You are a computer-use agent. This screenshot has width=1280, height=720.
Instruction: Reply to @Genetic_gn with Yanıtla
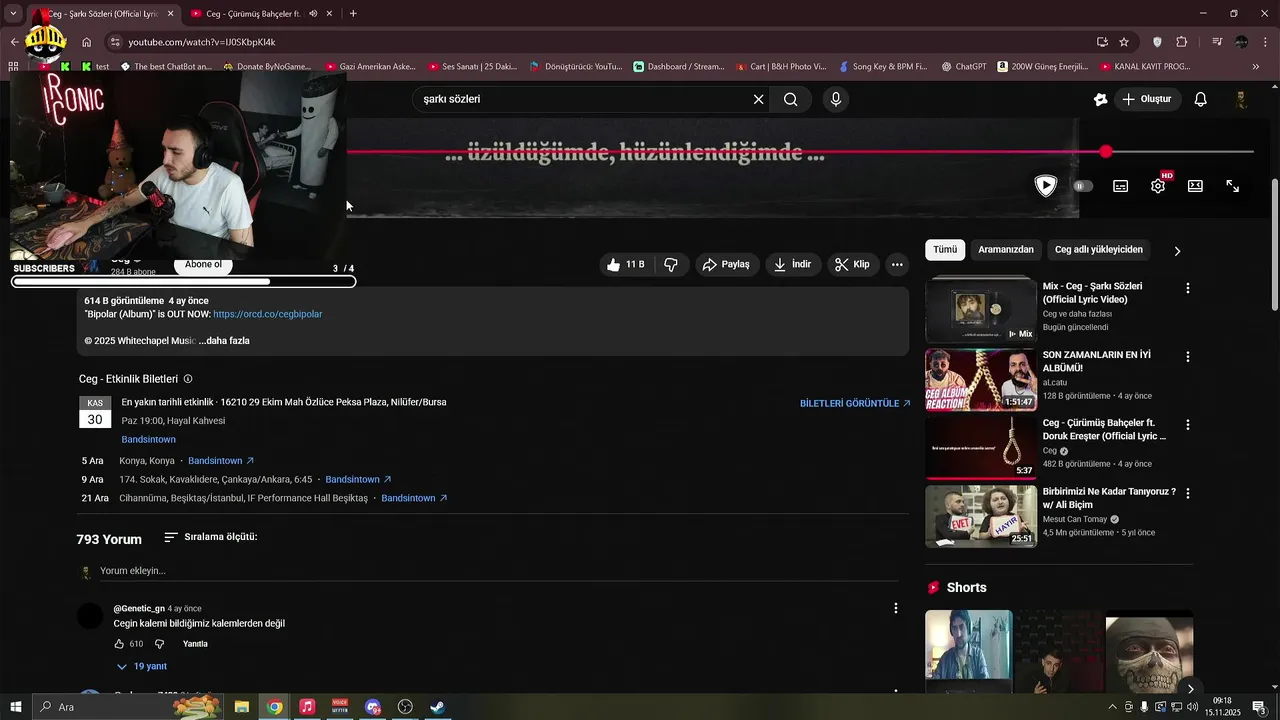point(195,644)
